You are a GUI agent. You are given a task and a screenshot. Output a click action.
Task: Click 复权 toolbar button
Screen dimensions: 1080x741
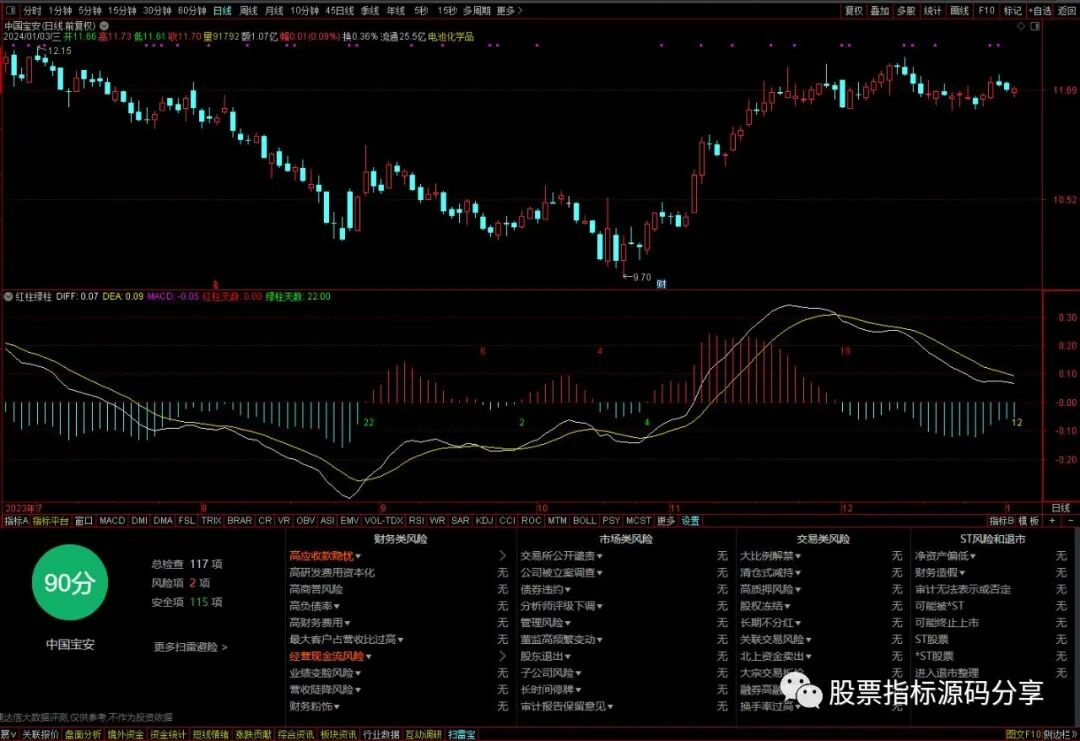pyautogui.click(x=854, y=11)
